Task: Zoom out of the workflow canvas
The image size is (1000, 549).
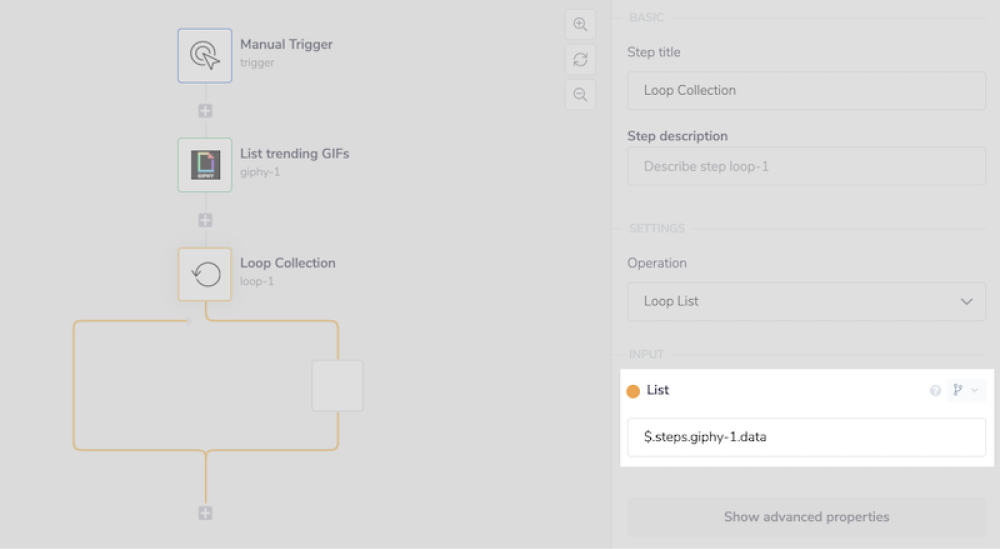Action: tap(580, 95)
